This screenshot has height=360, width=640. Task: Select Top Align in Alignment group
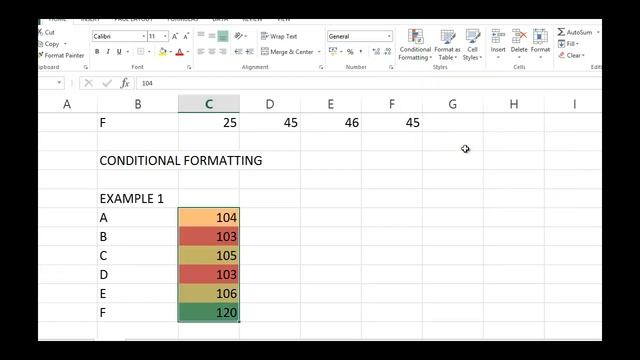point(201,36)
